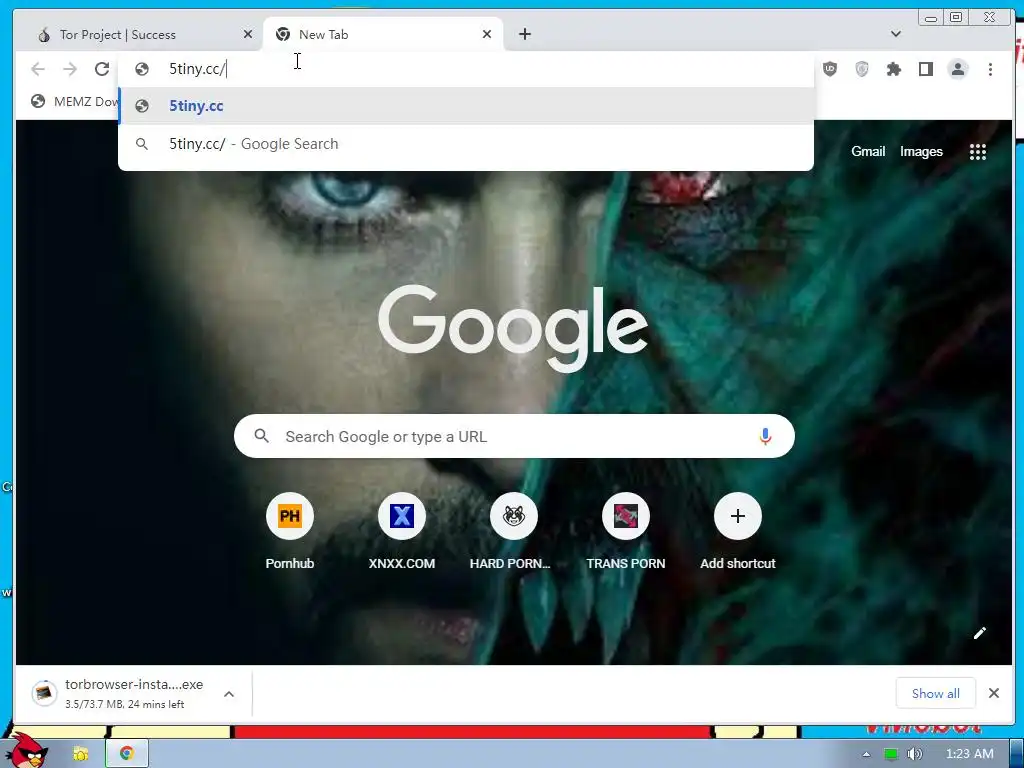Open the Google apps grid
This screenshot has height=768, width=1024.
pyautogui.click(x=978, y=152)
